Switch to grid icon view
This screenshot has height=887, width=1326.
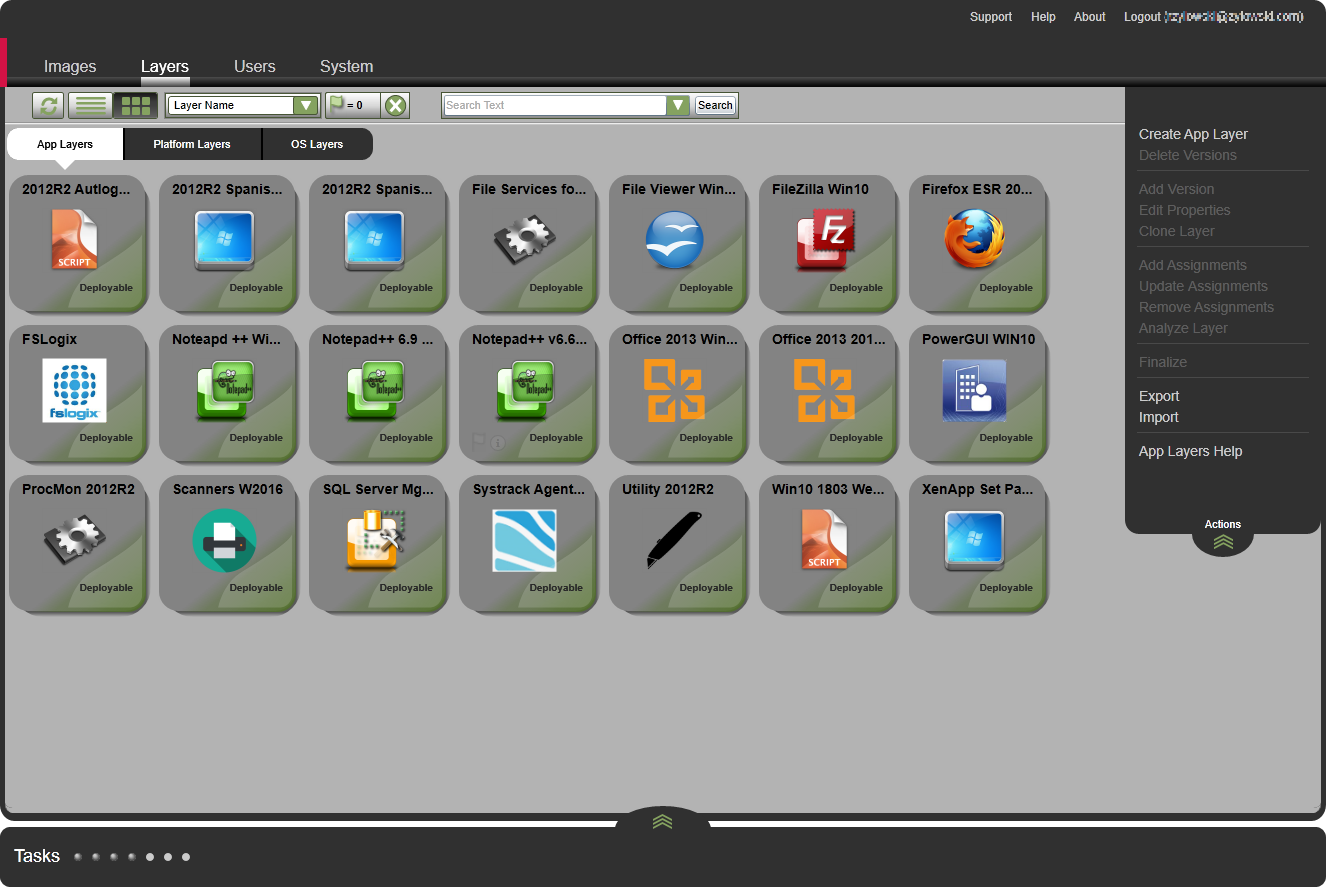pyautogui.click(x=135, y=105)
